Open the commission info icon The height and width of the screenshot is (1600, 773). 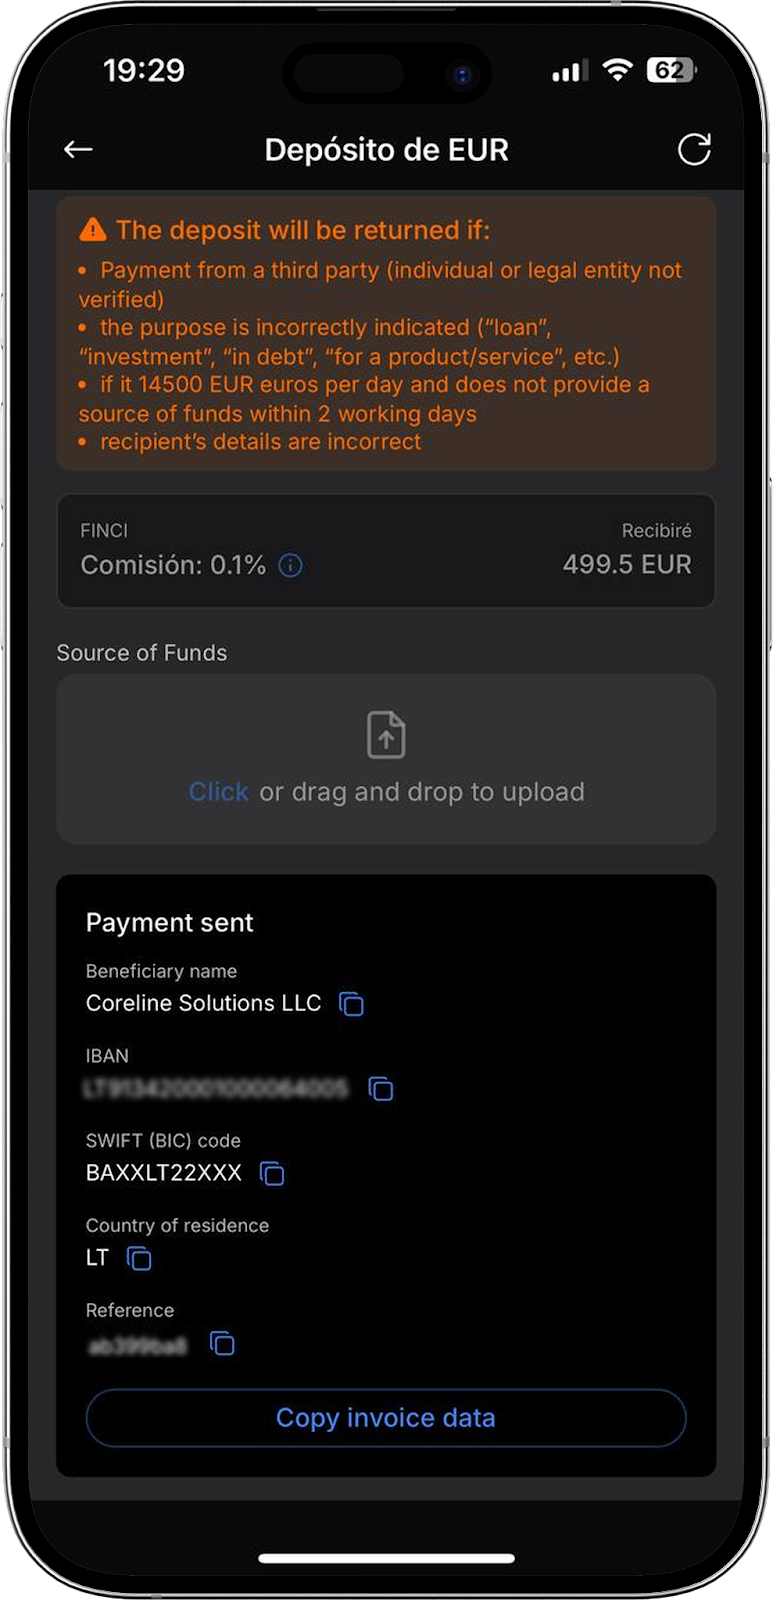(290, 566)
